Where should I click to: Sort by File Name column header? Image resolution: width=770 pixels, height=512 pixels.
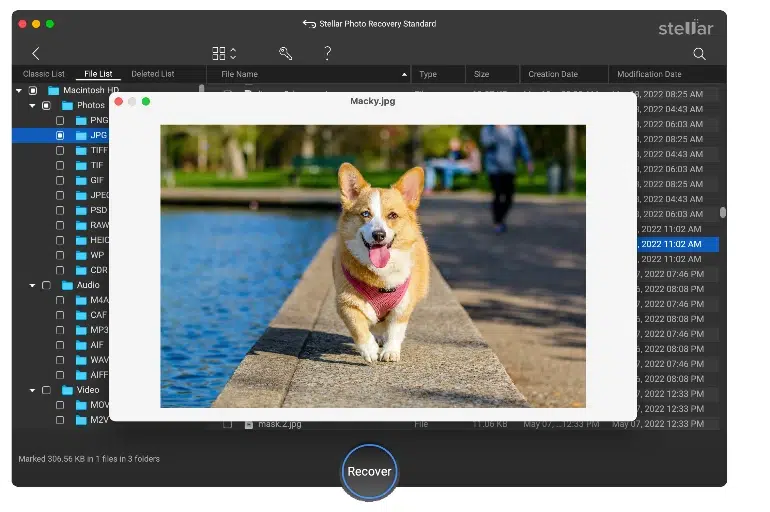tap(240, 74)
